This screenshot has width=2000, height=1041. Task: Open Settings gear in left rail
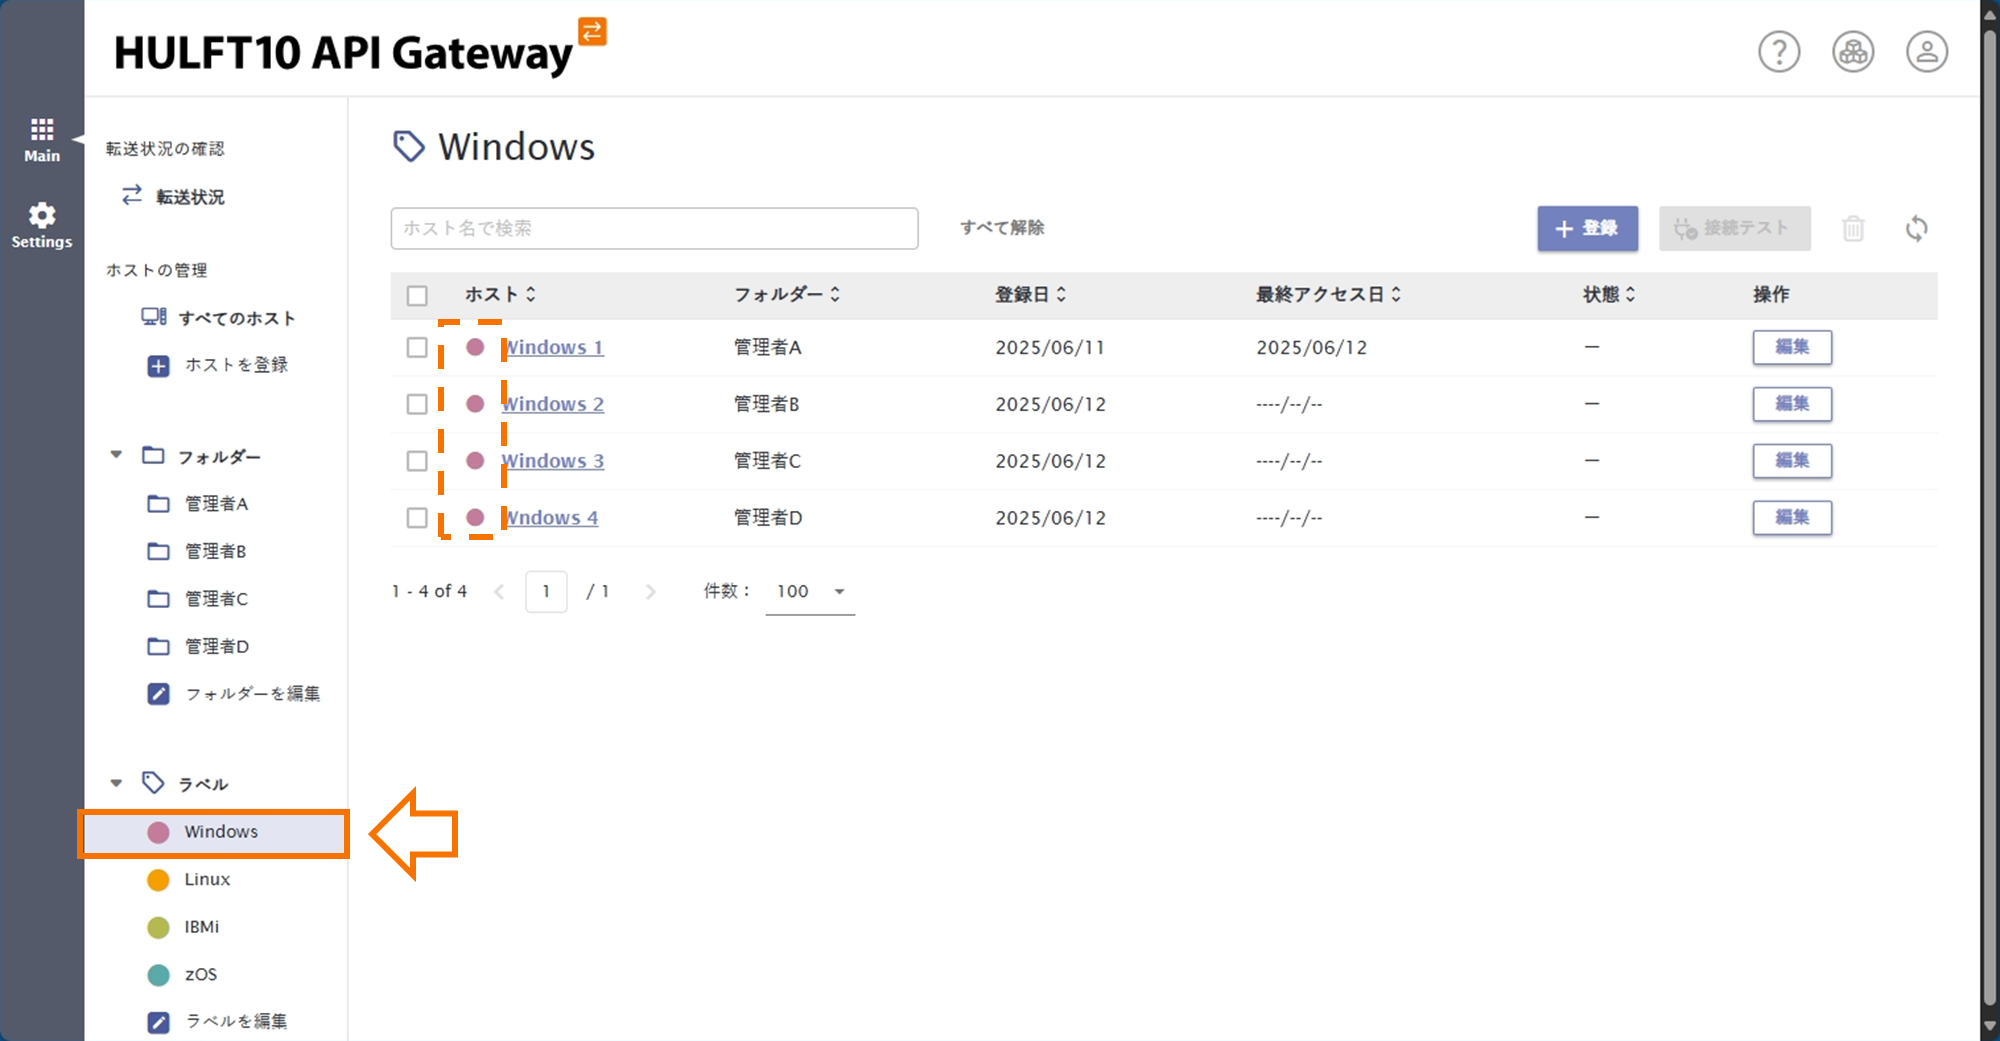coord(42,215)
